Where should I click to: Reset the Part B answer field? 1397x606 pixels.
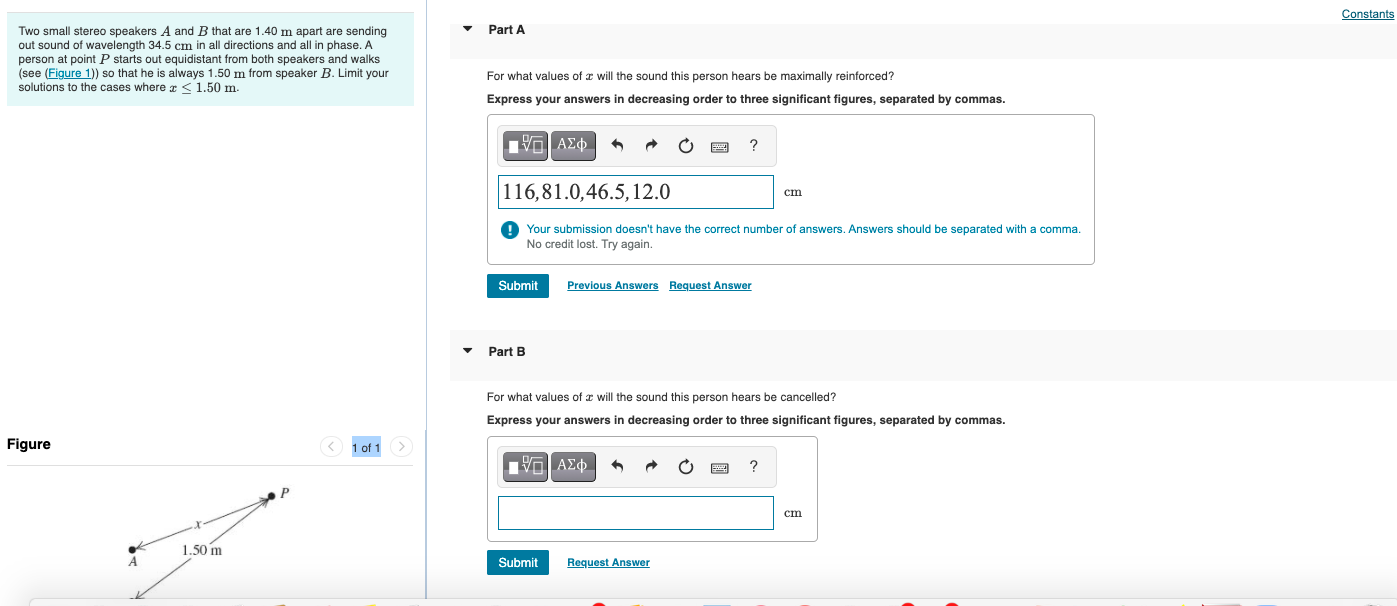coord(685,466)
